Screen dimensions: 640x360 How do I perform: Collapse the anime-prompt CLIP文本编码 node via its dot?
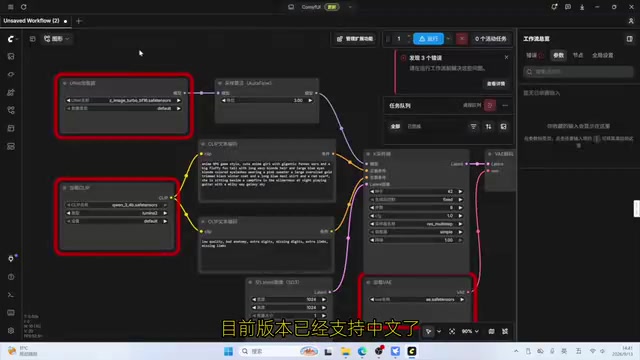[203, 144]
